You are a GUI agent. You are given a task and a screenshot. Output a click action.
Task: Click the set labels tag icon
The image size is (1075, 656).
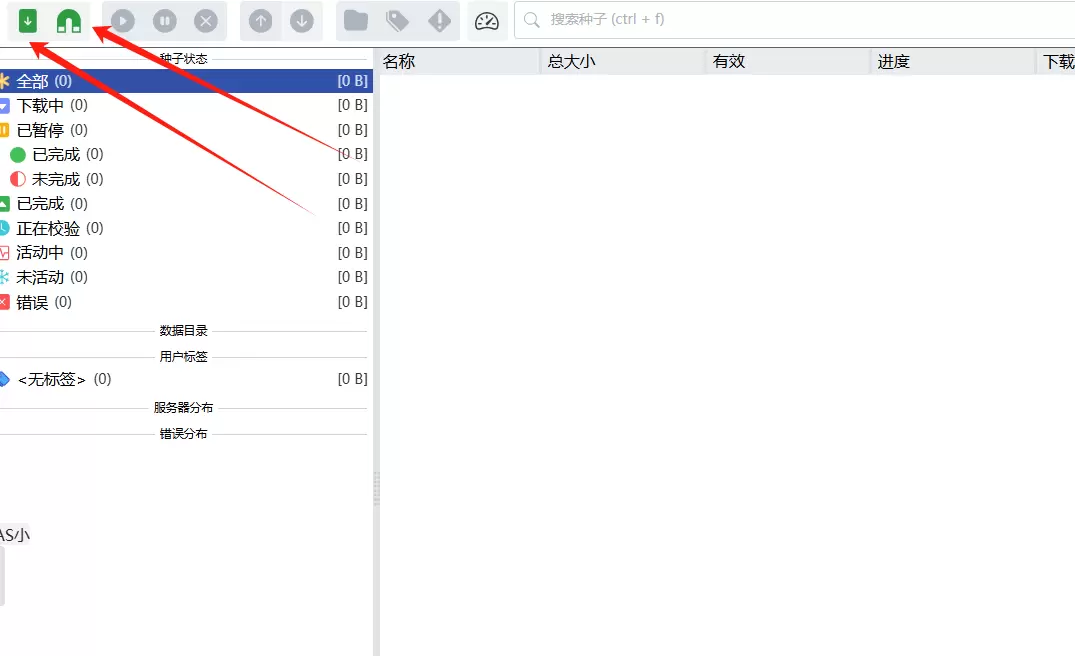(397, 20)
